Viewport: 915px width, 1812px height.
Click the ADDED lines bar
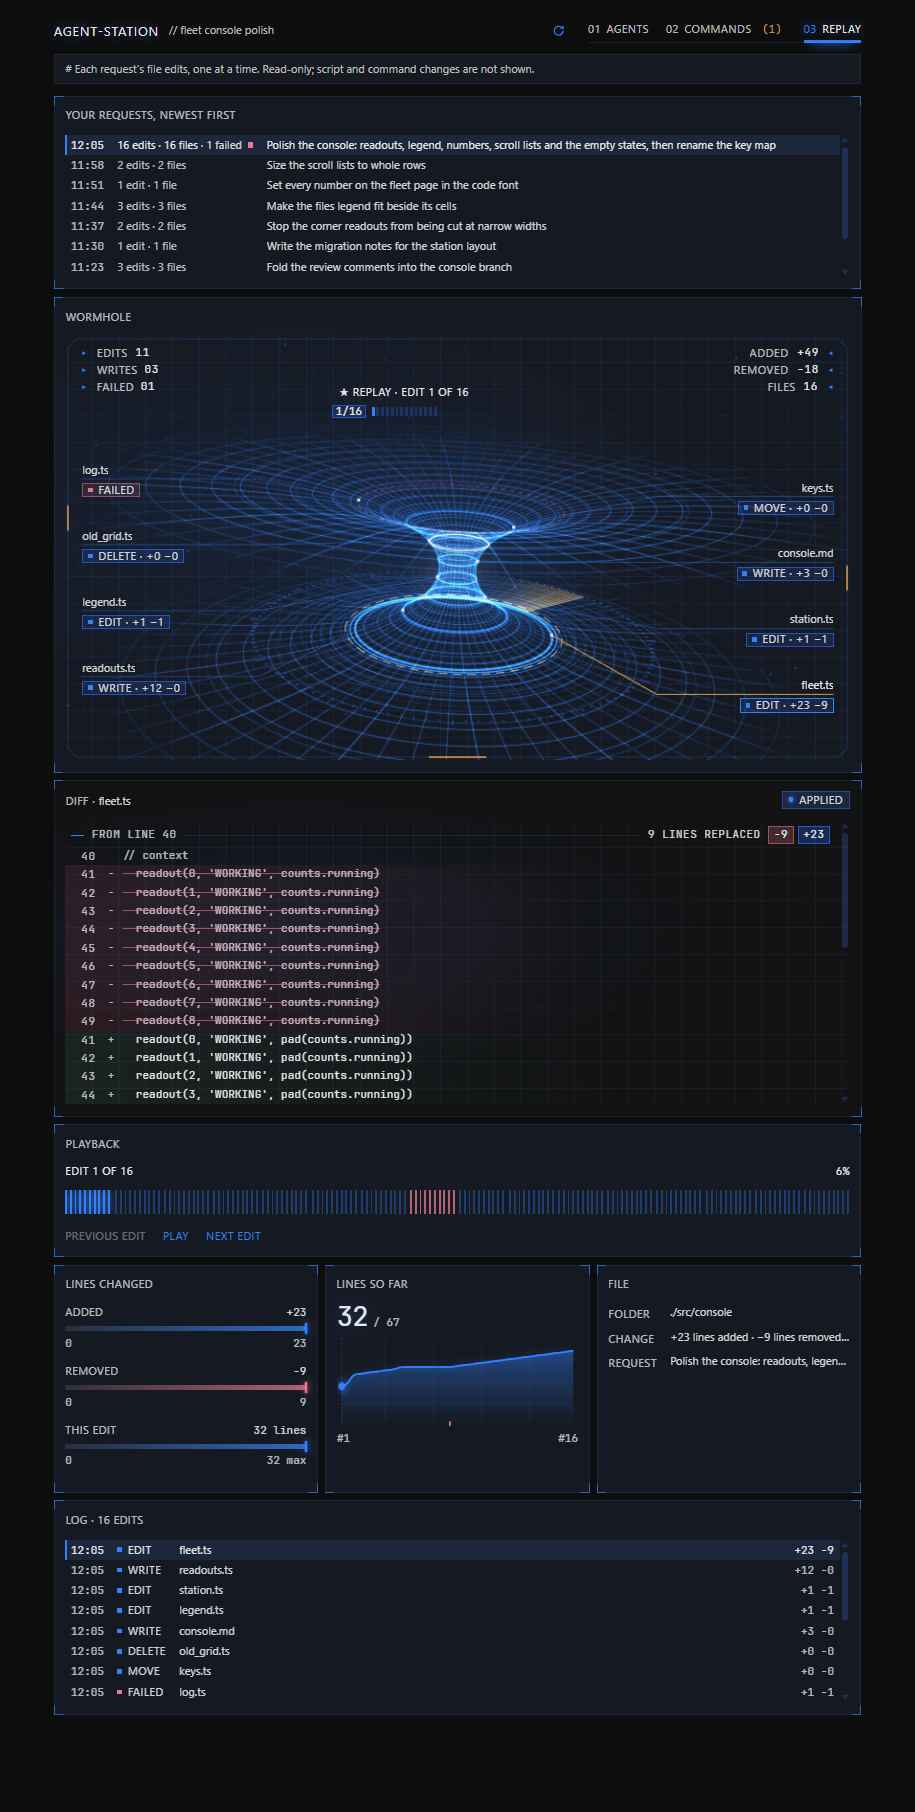(186, 1328)
